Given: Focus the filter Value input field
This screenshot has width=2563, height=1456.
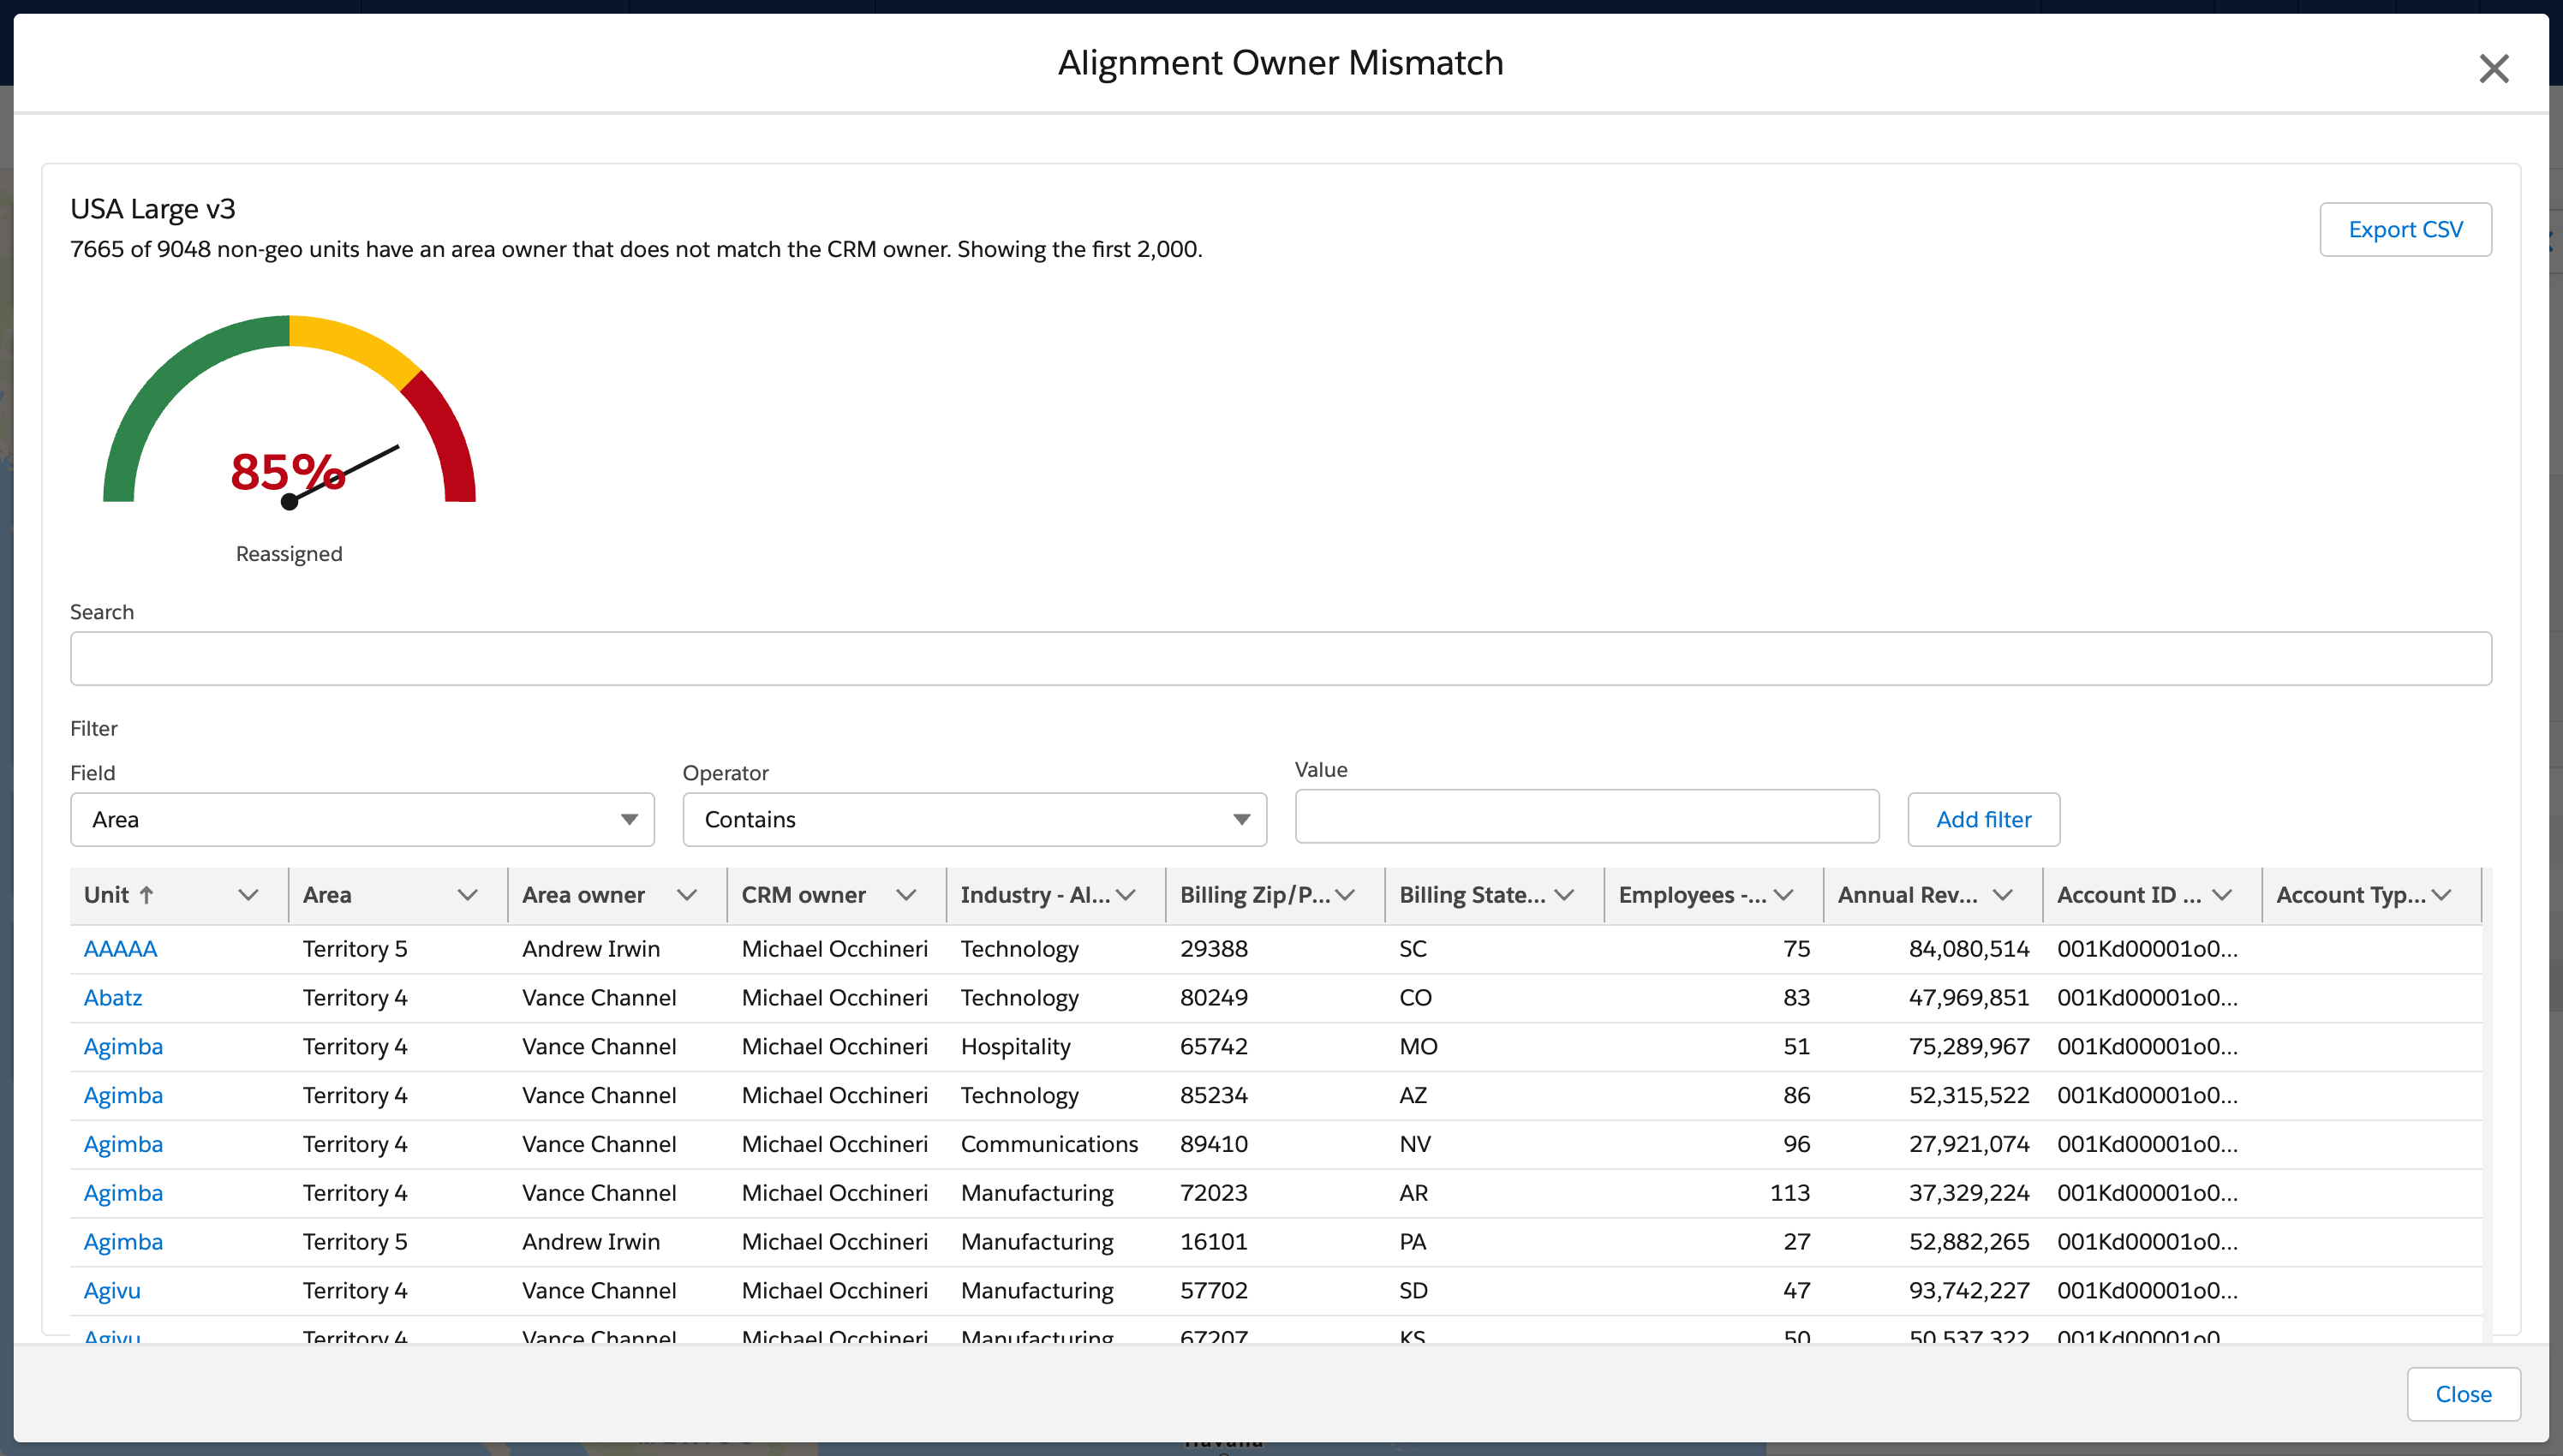Looking at the screenshot, I should tap(1587, 817).
